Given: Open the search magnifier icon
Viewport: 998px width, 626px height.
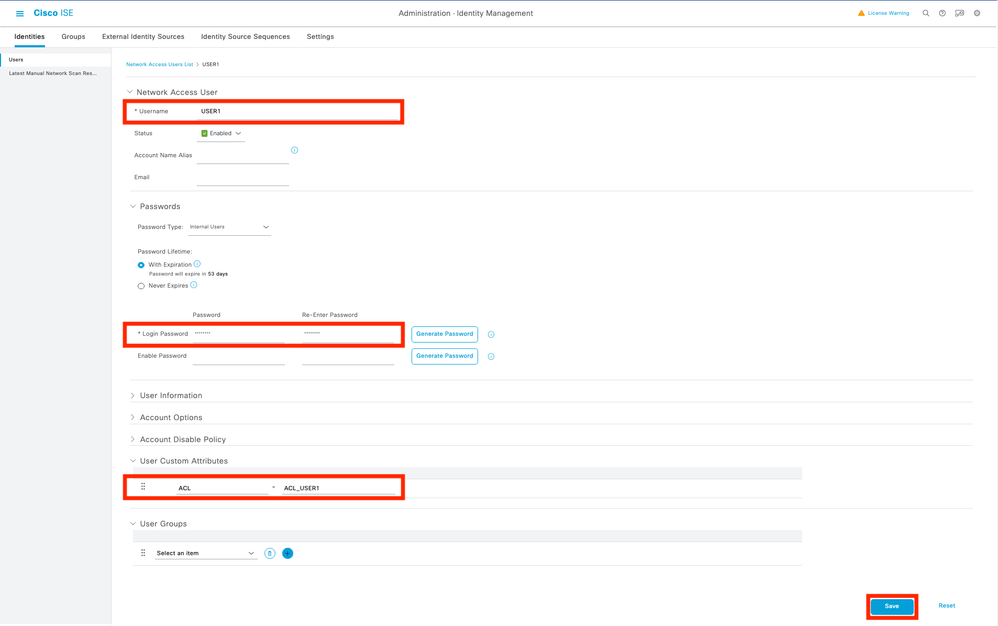Looking at the screenshot, I should click(x=925, y=13).
